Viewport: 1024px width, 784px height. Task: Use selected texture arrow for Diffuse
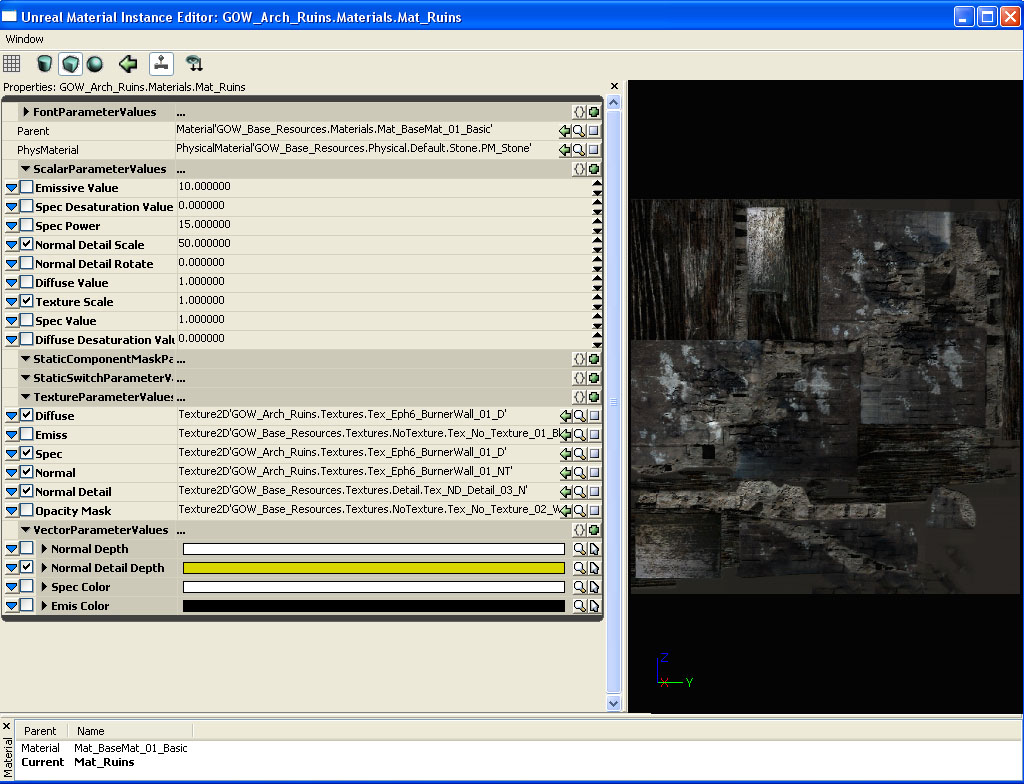566,416
